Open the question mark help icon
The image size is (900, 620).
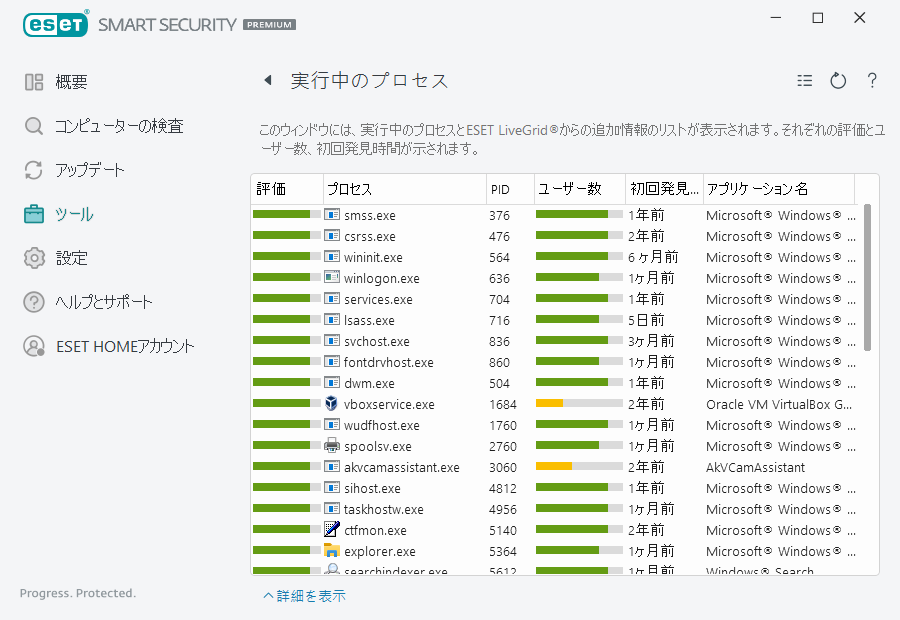(872, 81)
